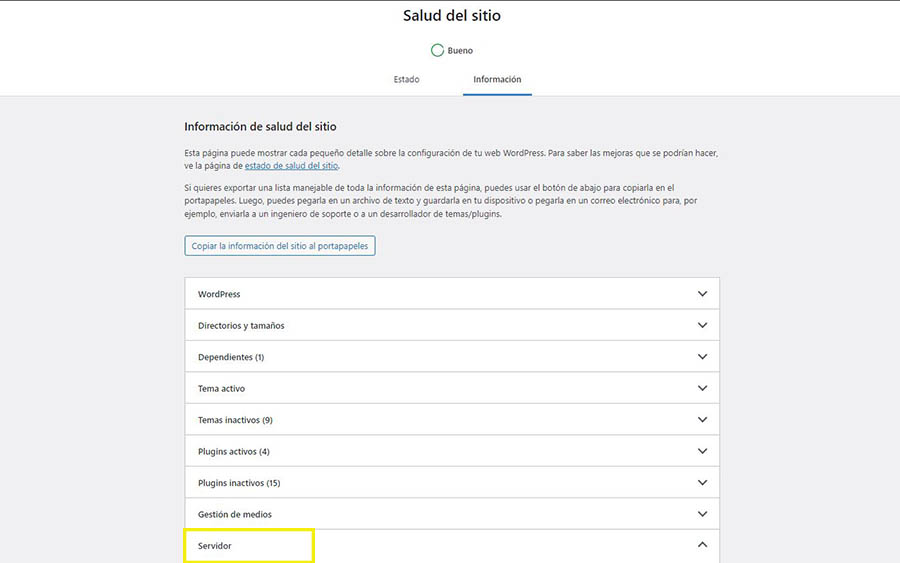The image size is (900, 563).
Task: Expand the Gestión de medios panel
Action: coord(451,514)
